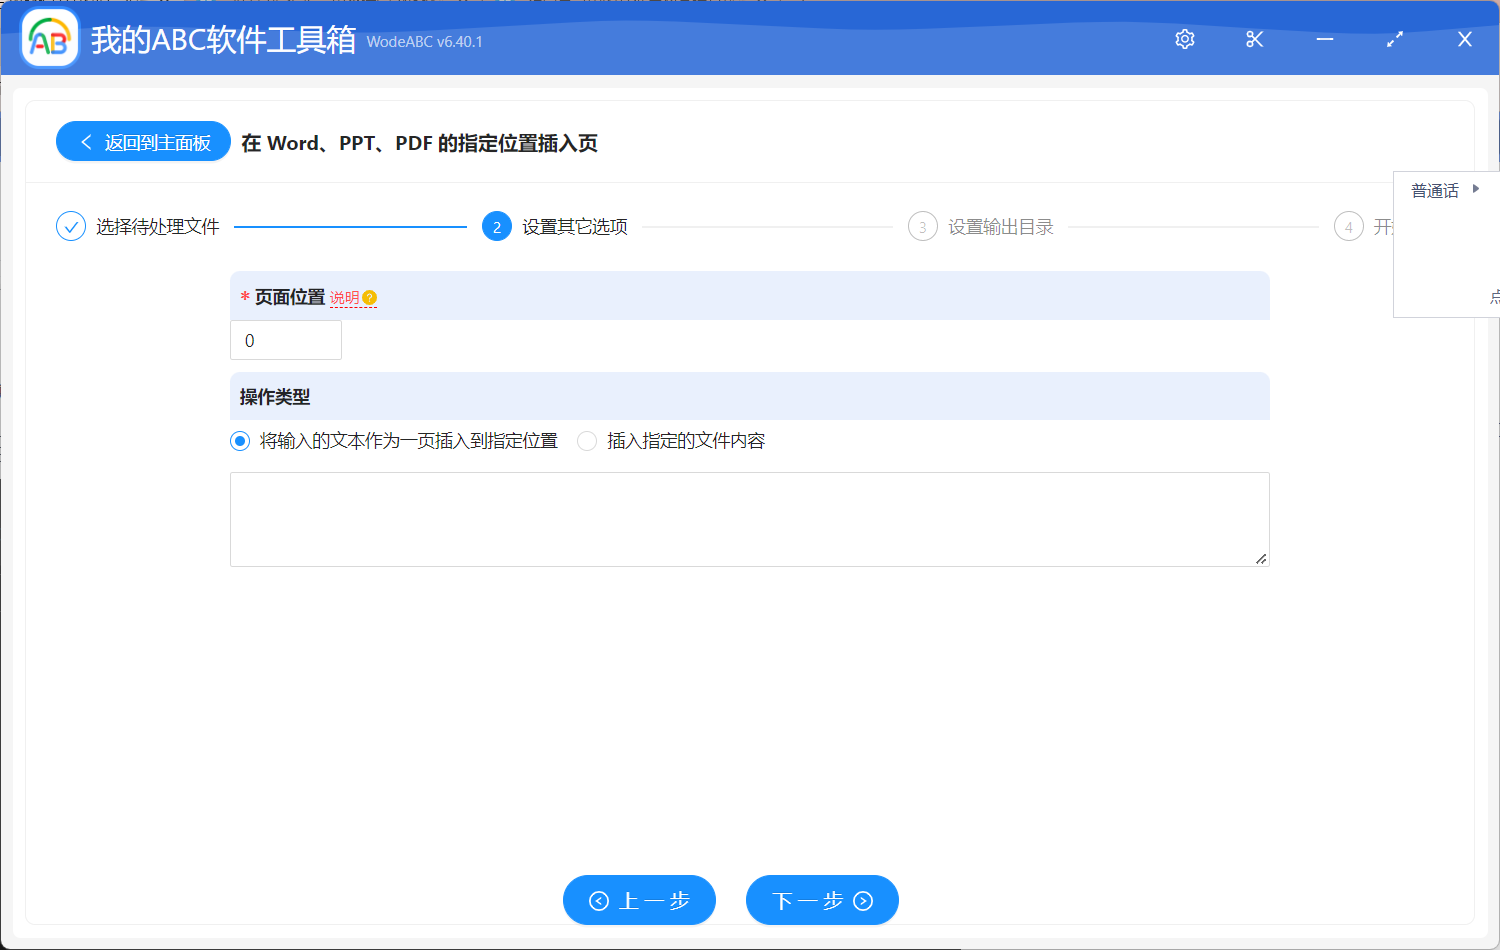Click the grayed circle icon for step 4

(1348, 226)
